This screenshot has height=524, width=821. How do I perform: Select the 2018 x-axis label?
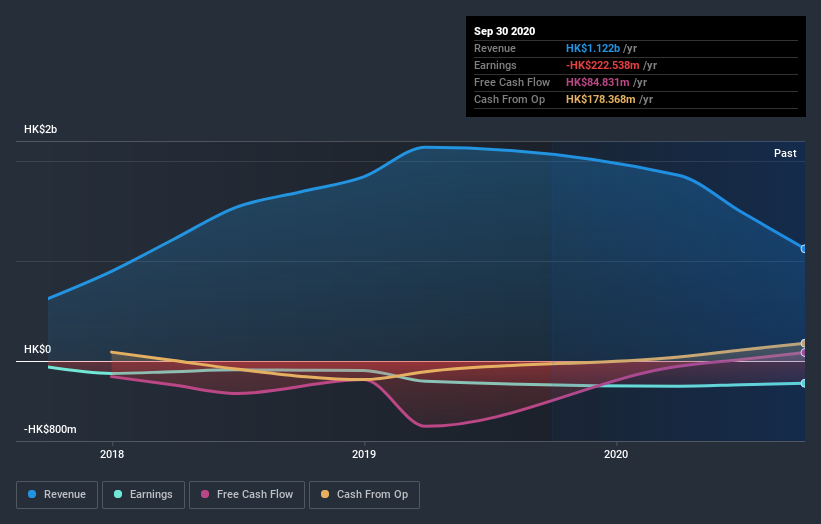(112, 454)
